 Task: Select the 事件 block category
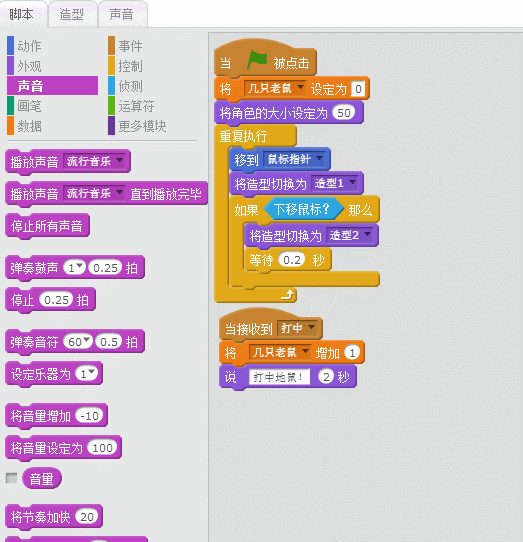click(x=131, y=46)
